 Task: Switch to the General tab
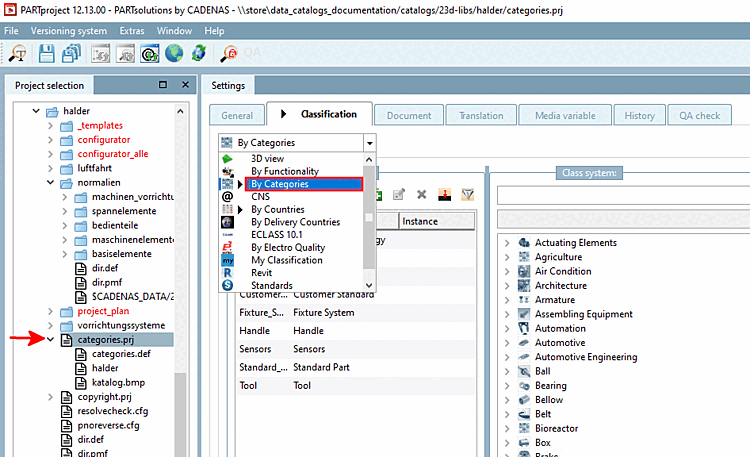tap(237, 115)
